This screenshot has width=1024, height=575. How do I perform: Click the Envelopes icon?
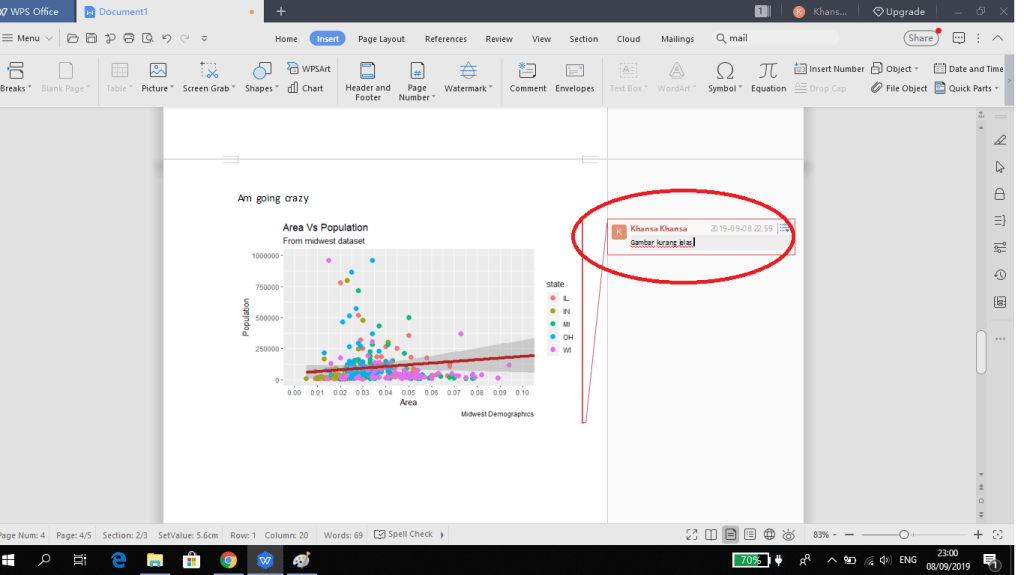(x=575, y=78)
